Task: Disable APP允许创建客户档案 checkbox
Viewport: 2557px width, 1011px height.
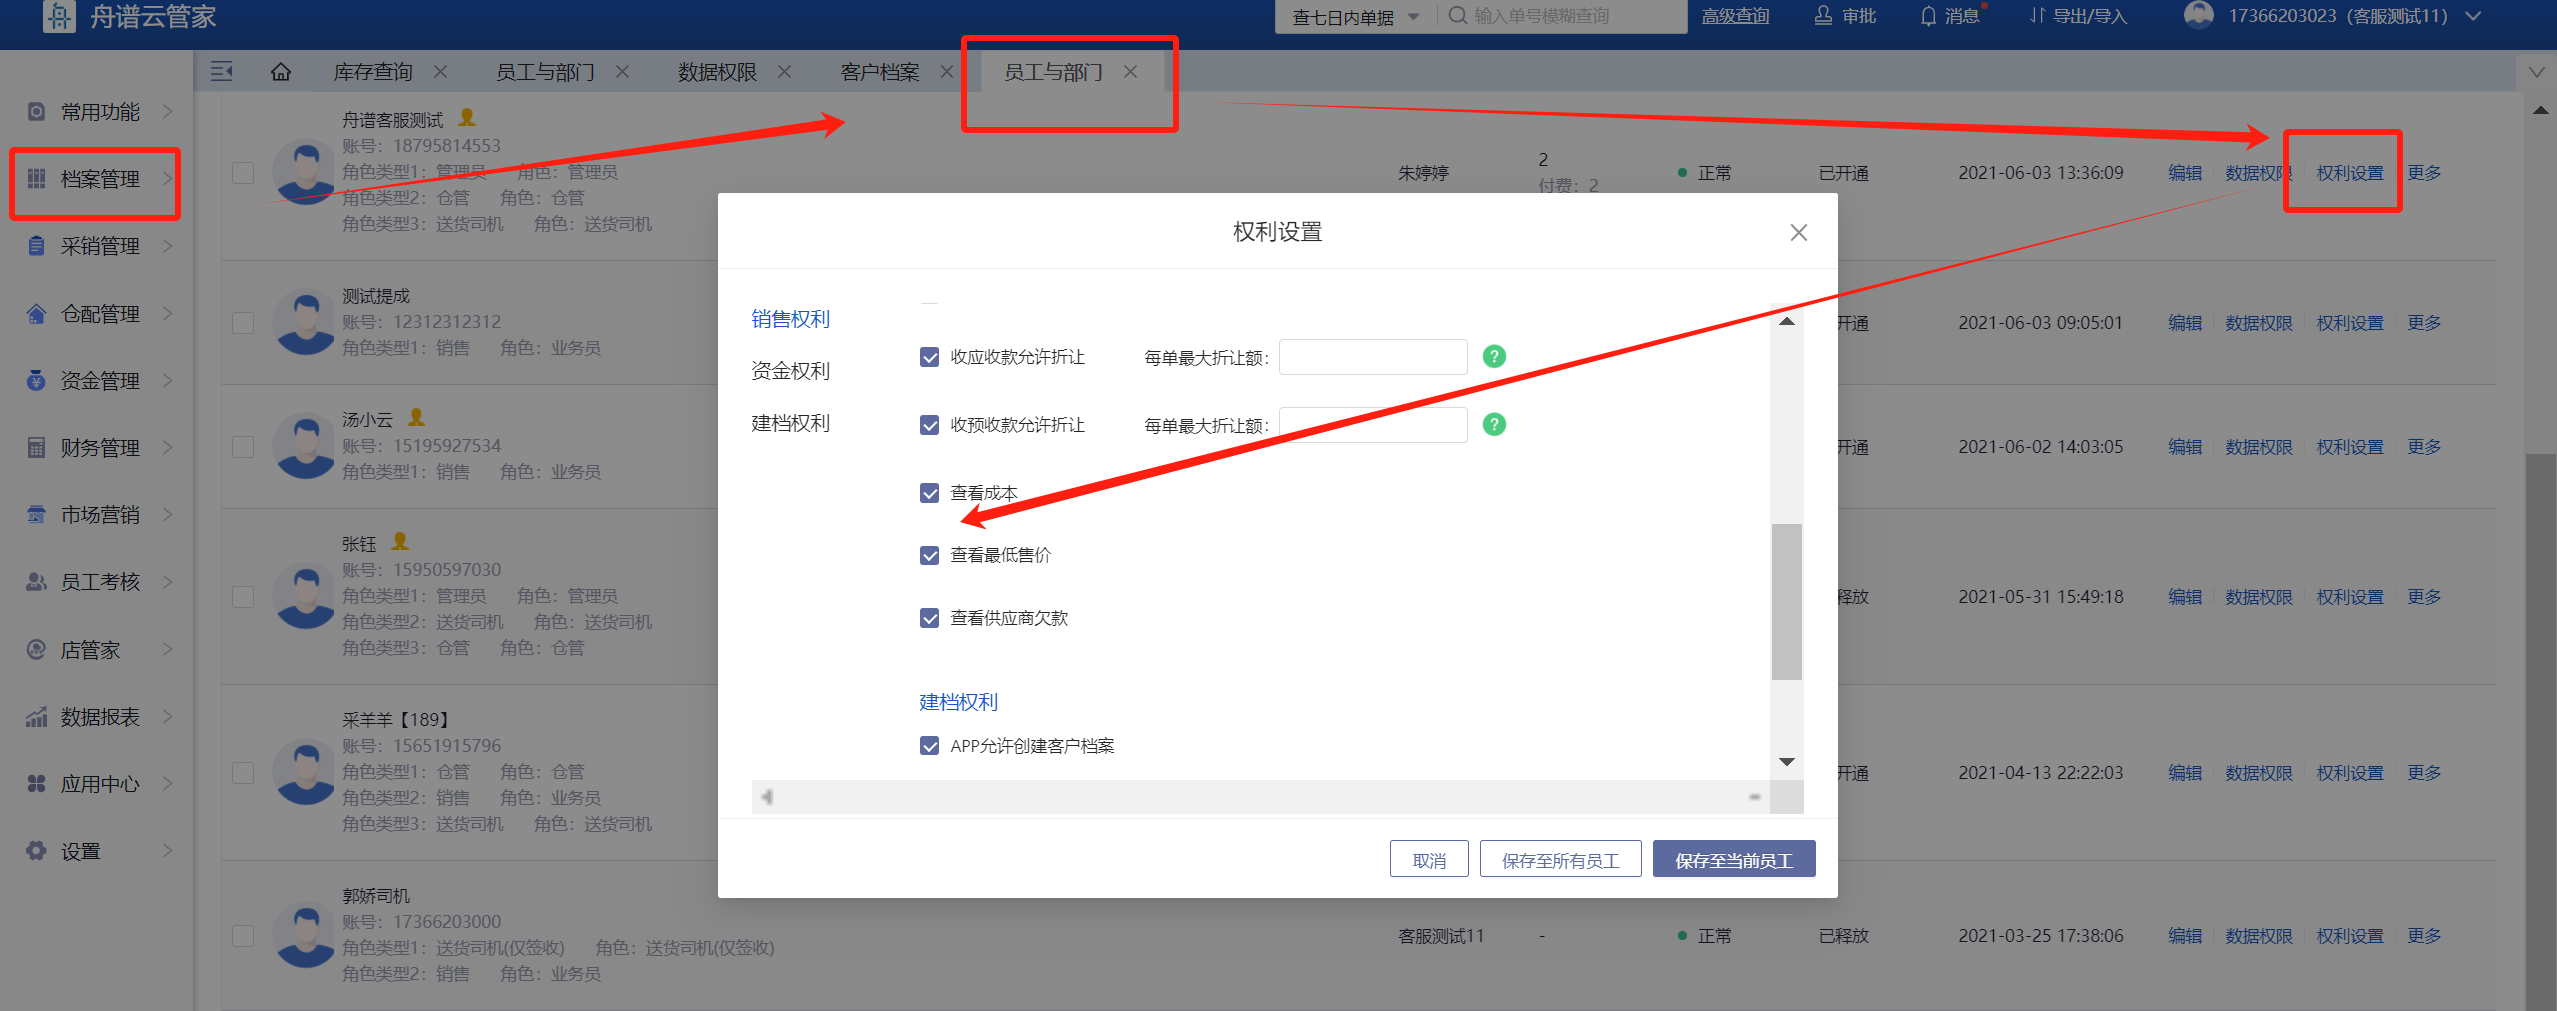Action: click(x=930, y=746)
